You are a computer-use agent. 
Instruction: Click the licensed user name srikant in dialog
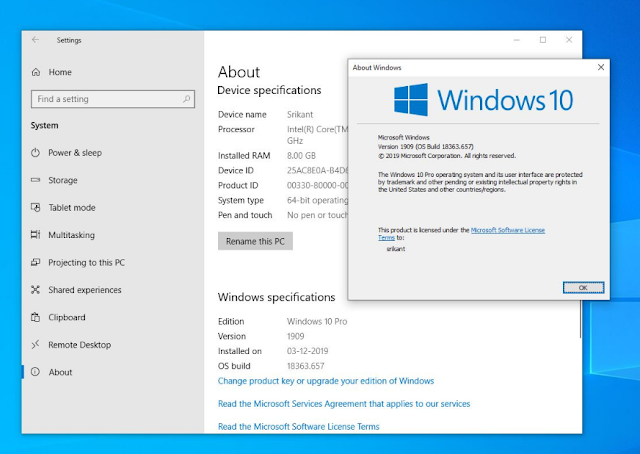tap(396, 249)
